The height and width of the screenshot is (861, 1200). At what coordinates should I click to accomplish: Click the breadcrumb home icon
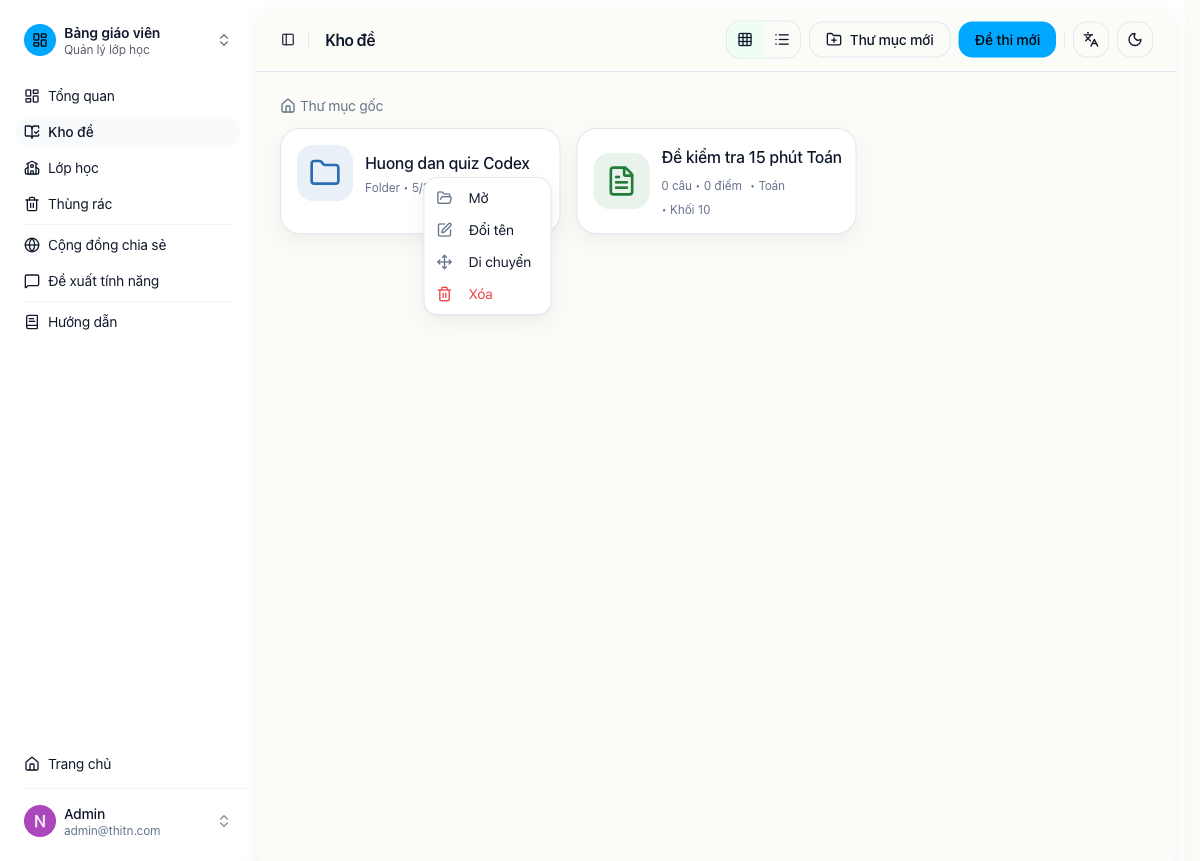point(288,106)
